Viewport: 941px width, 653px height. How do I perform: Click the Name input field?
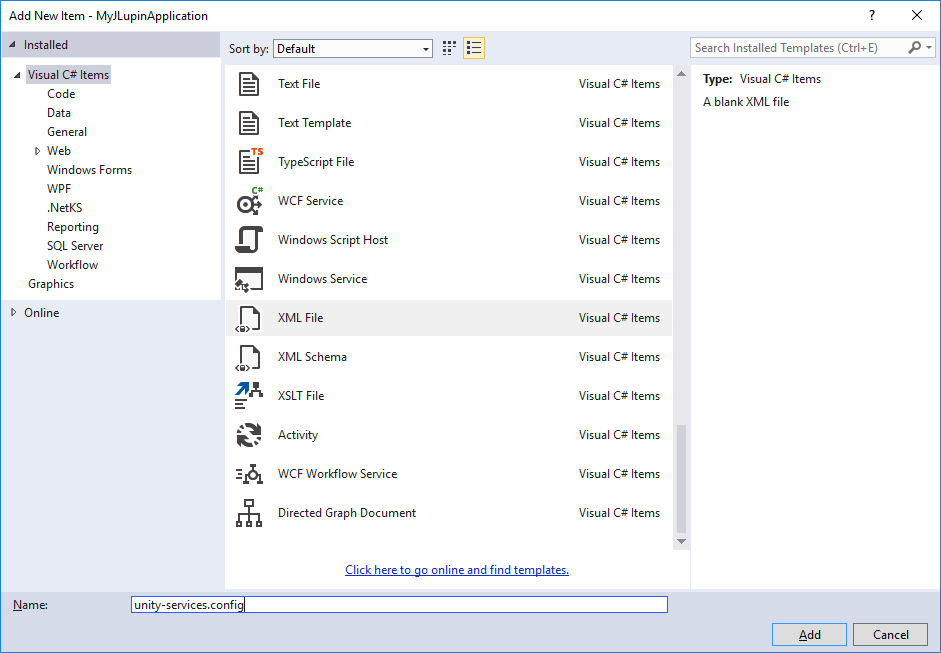[400, 604]
